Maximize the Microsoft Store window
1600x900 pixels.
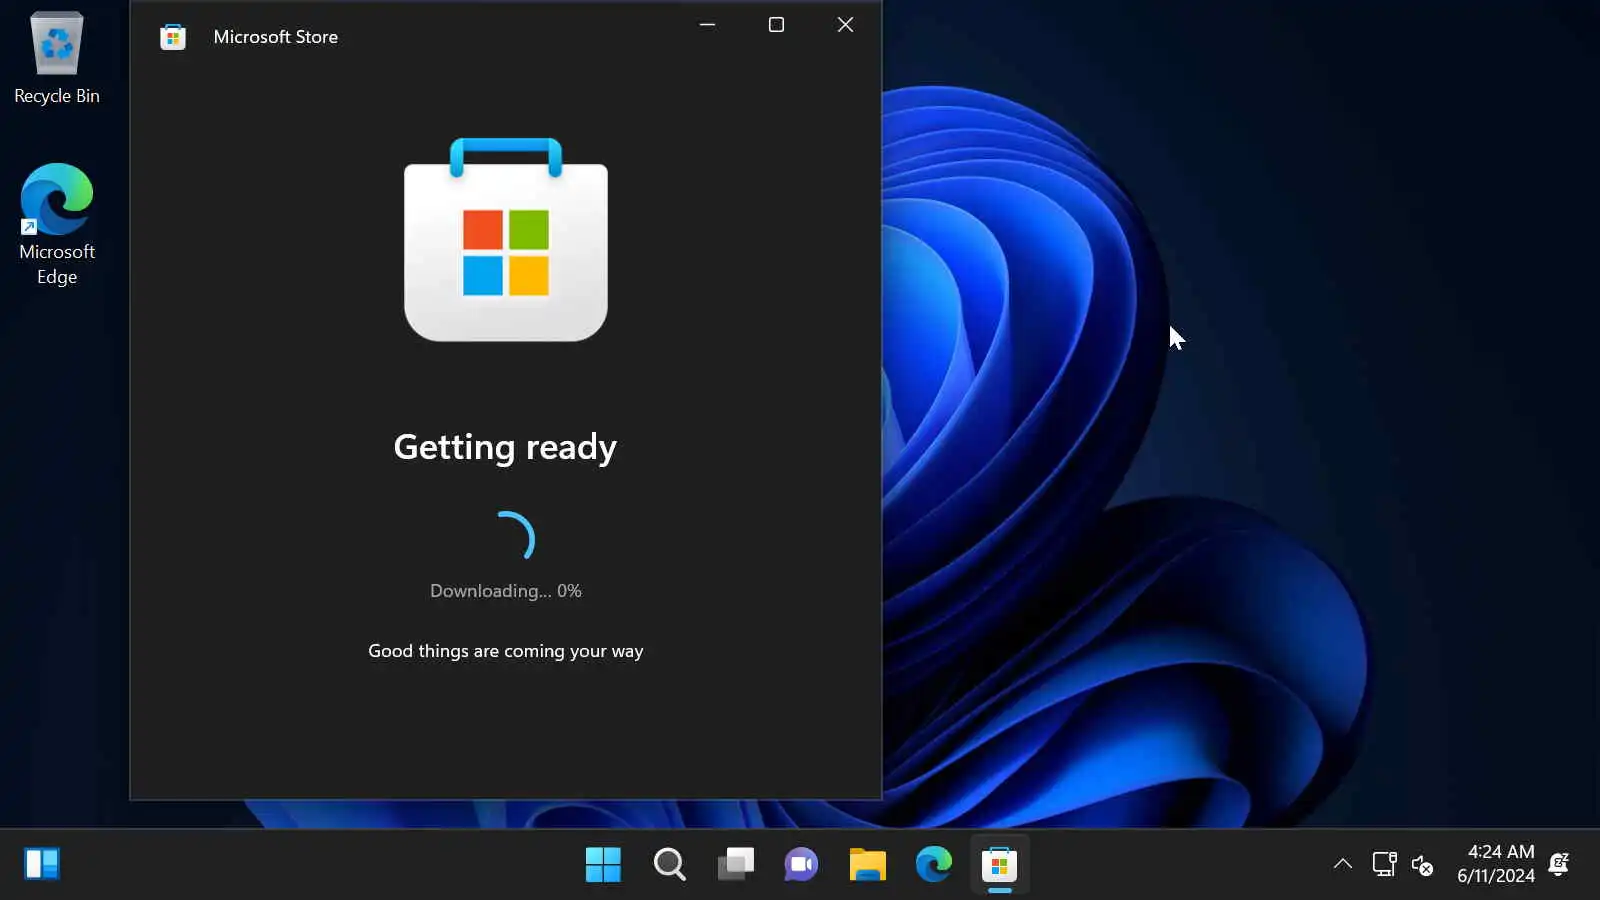(776, 25)
